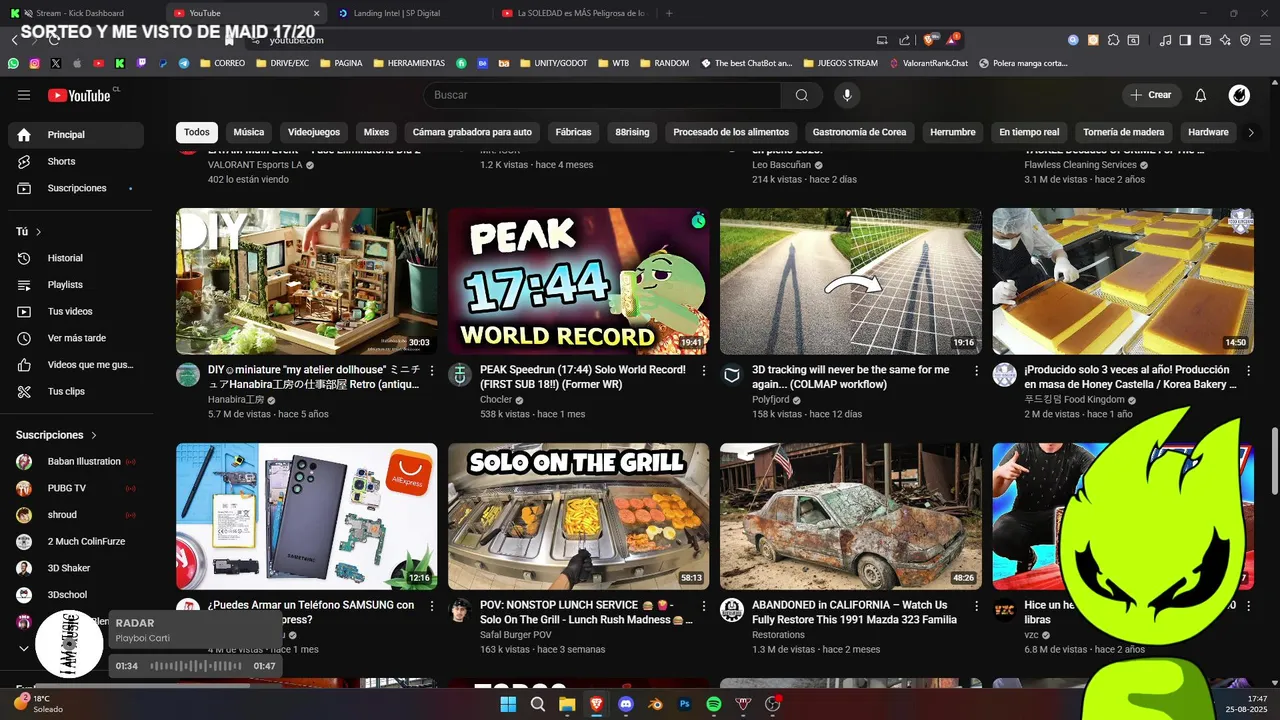Select the Música filter chip

[249, 132]
